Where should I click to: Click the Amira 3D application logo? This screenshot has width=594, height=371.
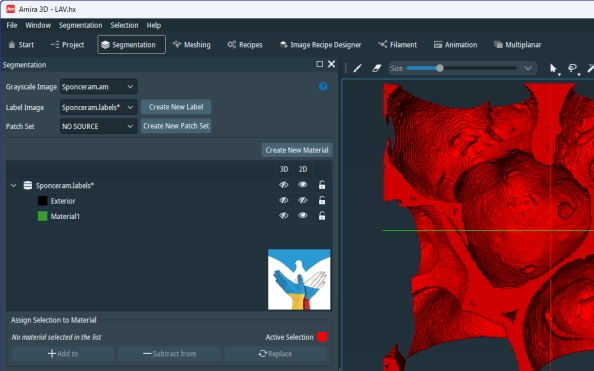[x=10, y=9]
